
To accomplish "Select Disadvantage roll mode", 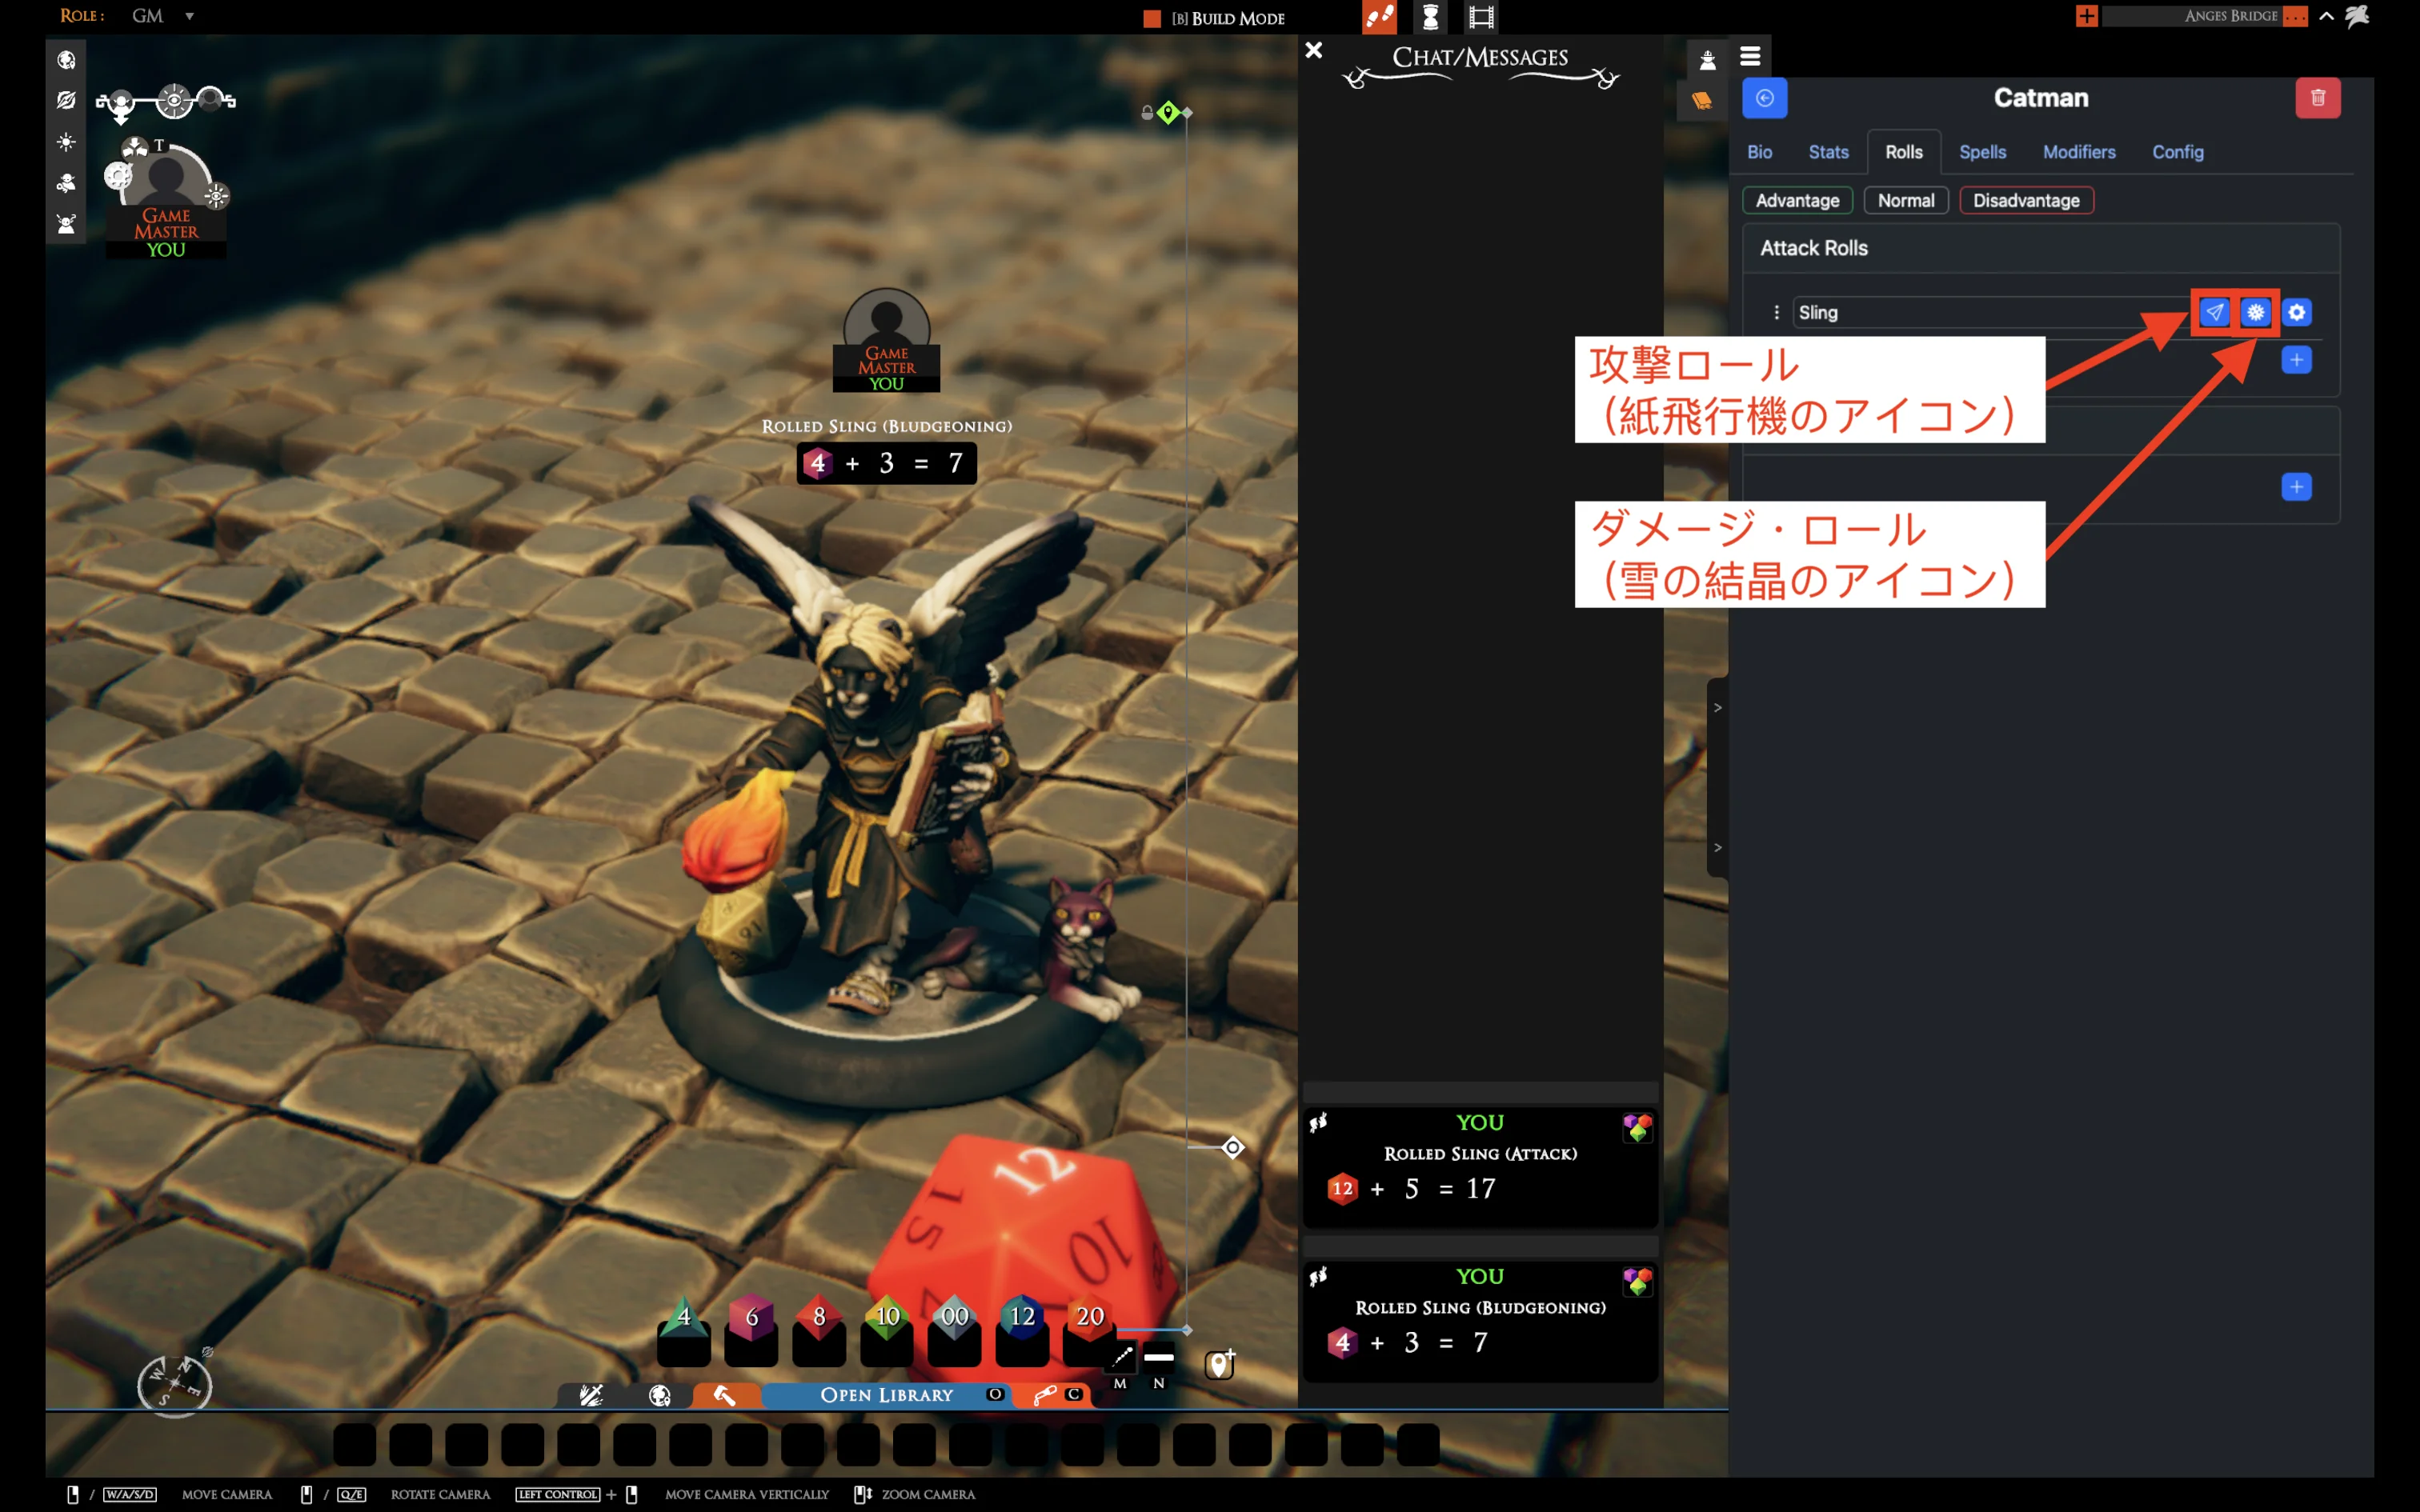I will pyautogui.click(x=2026, y=200).
